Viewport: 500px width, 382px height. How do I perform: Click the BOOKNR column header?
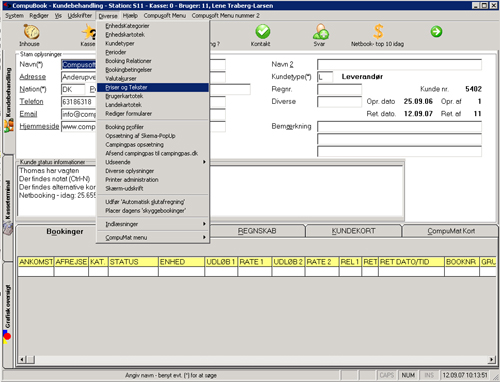tap(462, 262)
